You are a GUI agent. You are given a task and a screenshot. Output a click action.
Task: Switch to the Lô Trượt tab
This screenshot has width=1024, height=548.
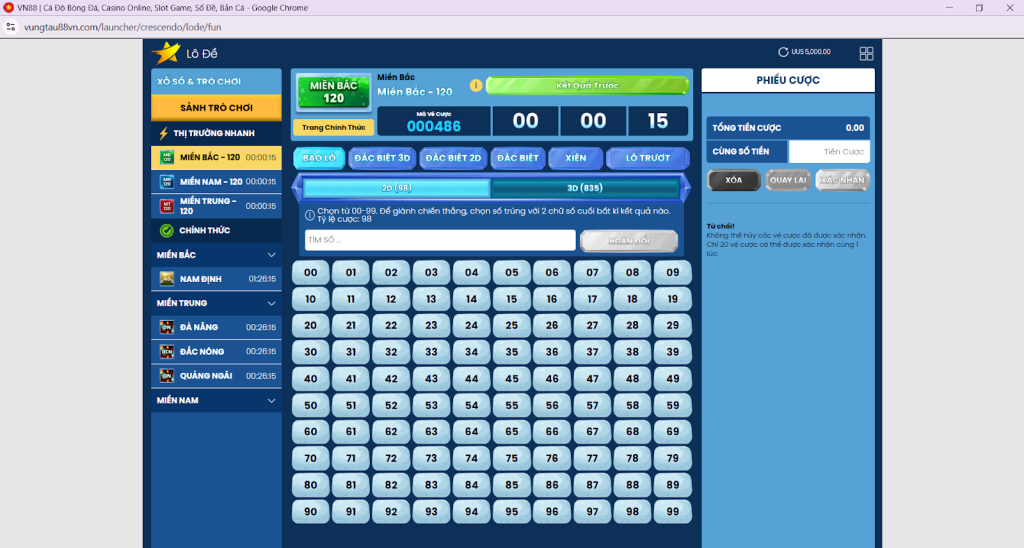pos(648,158)
